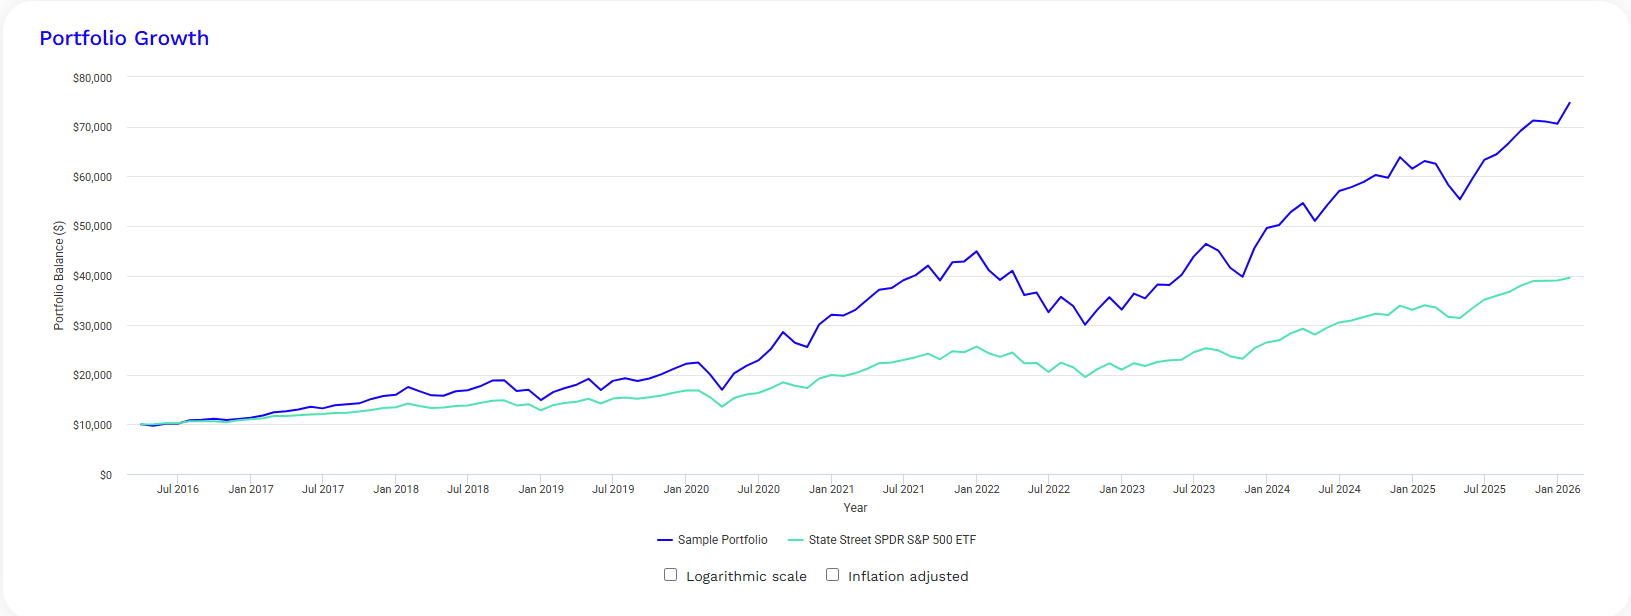This screenshot has height=616, width=1631.
Task: Toggle Sample Portfolio series in legend
Action: click(x=712, y=540)
